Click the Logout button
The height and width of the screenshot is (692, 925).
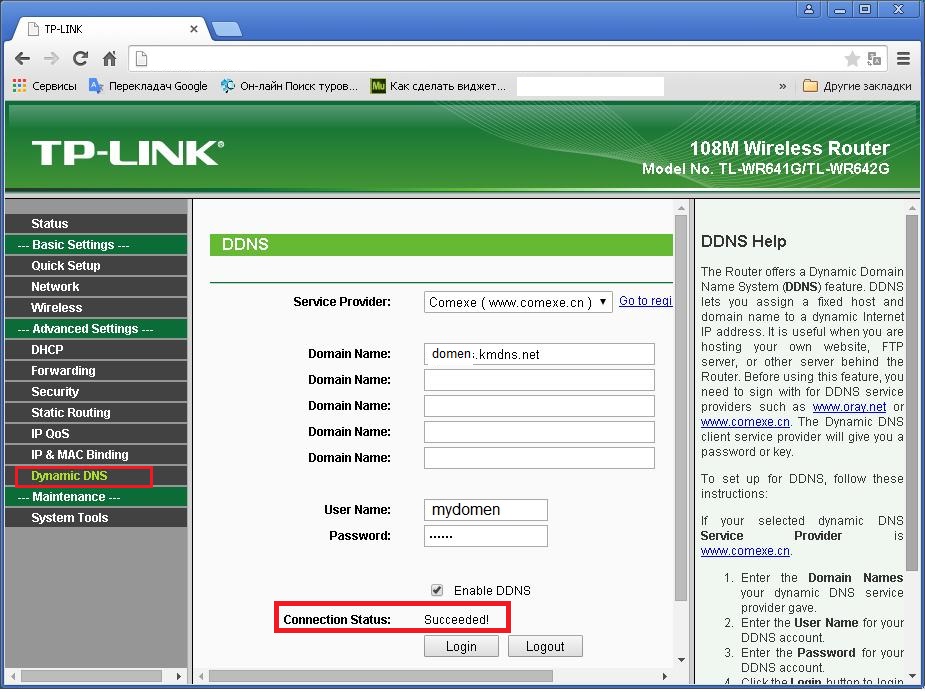coord(545,645)
